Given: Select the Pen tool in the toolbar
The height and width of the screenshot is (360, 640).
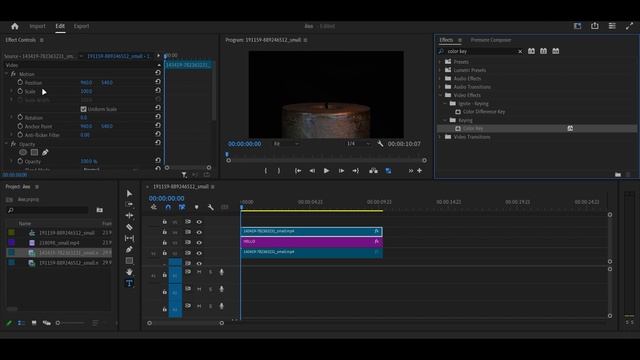Looking at the screenshot, I should coord(129,249).
